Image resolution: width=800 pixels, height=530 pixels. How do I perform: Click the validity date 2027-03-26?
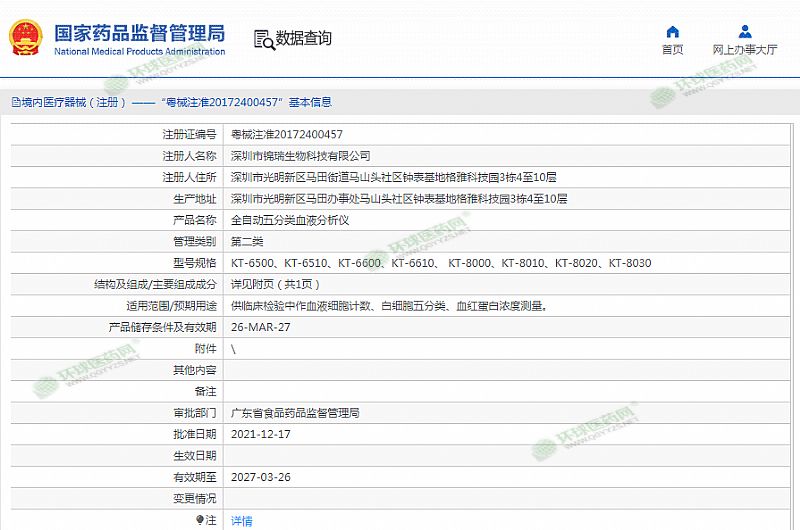[260, 477]
